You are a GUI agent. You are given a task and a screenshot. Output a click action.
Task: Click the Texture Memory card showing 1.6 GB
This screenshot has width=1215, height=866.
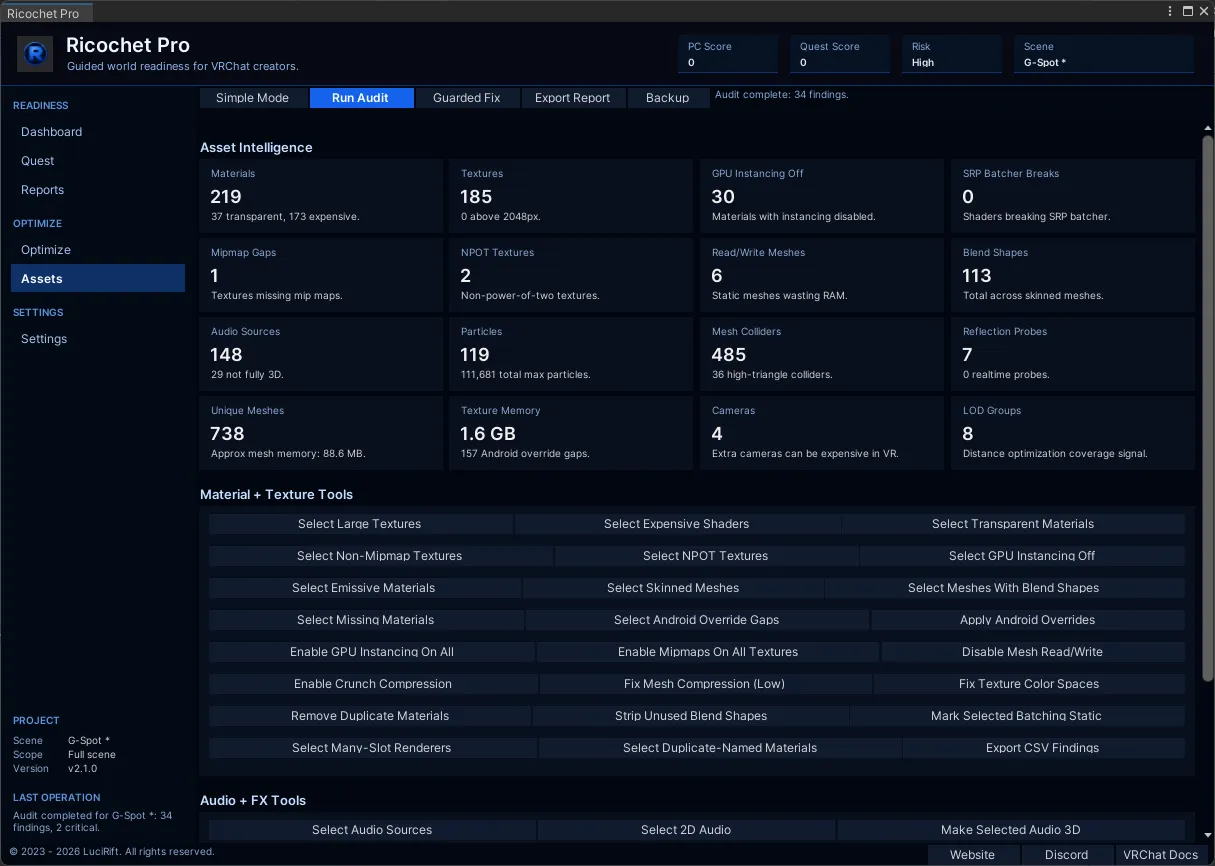coord(570,433)
